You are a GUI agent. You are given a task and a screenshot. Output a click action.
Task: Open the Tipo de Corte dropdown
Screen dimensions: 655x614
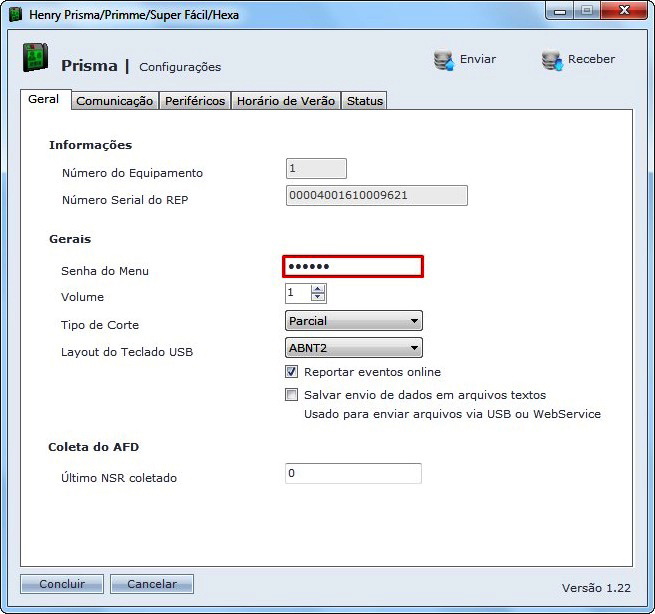coord(354,321)
